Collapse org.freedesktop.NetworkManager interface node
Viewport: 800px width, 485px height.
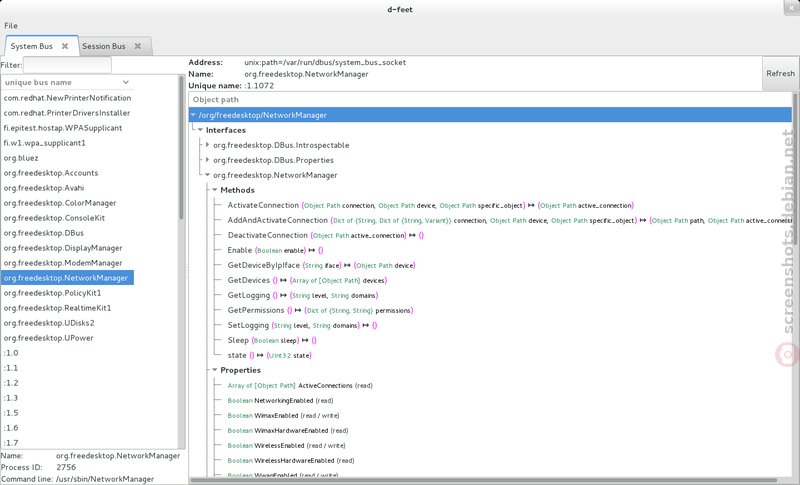207,175
